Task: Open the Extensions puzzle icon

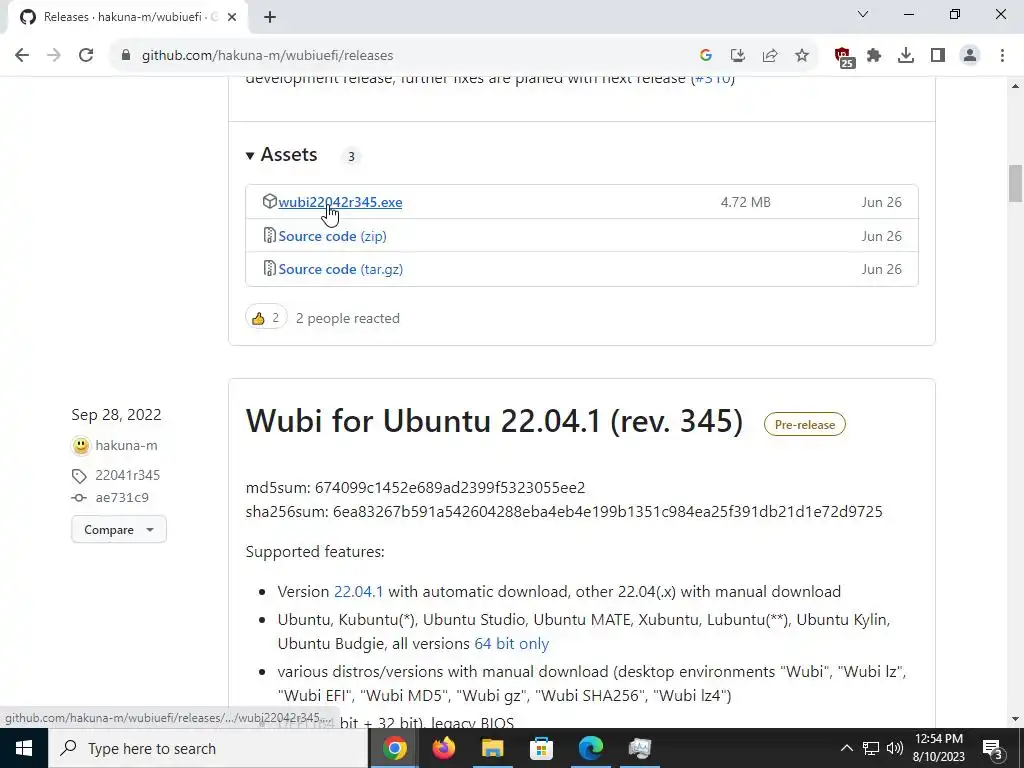Action: (x=874, y=56)
